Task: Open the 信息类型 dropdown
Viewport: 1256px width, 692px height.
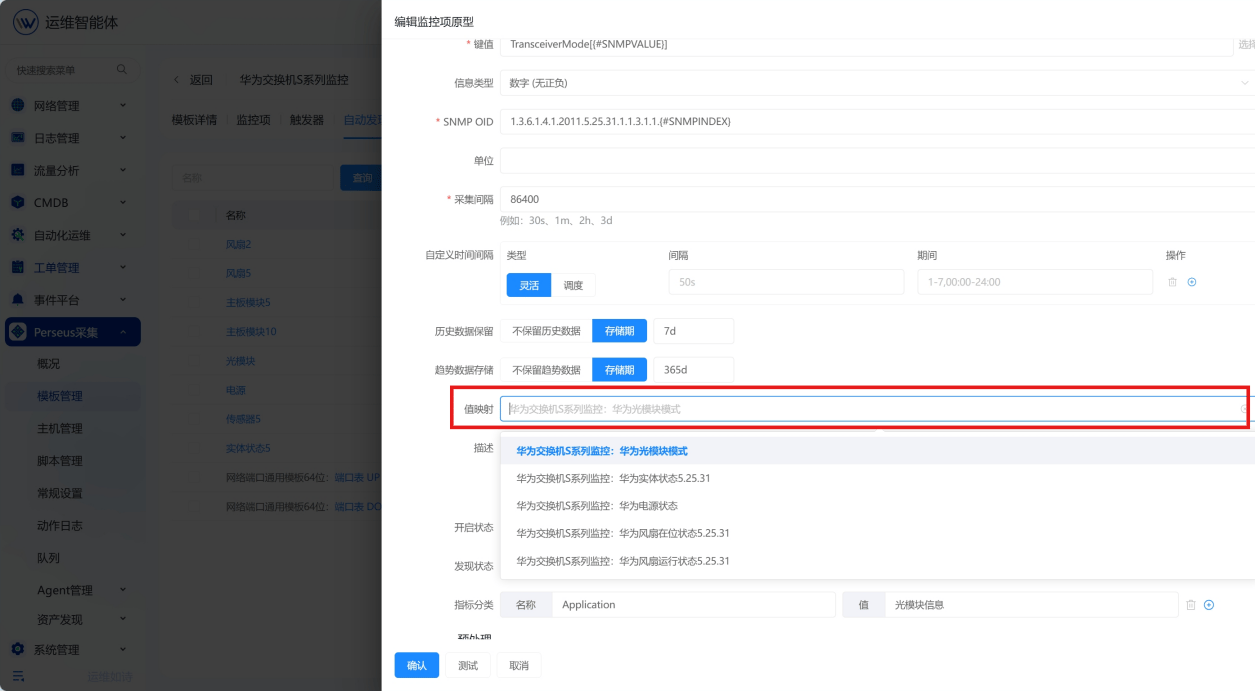Action: tap(877, 83)
